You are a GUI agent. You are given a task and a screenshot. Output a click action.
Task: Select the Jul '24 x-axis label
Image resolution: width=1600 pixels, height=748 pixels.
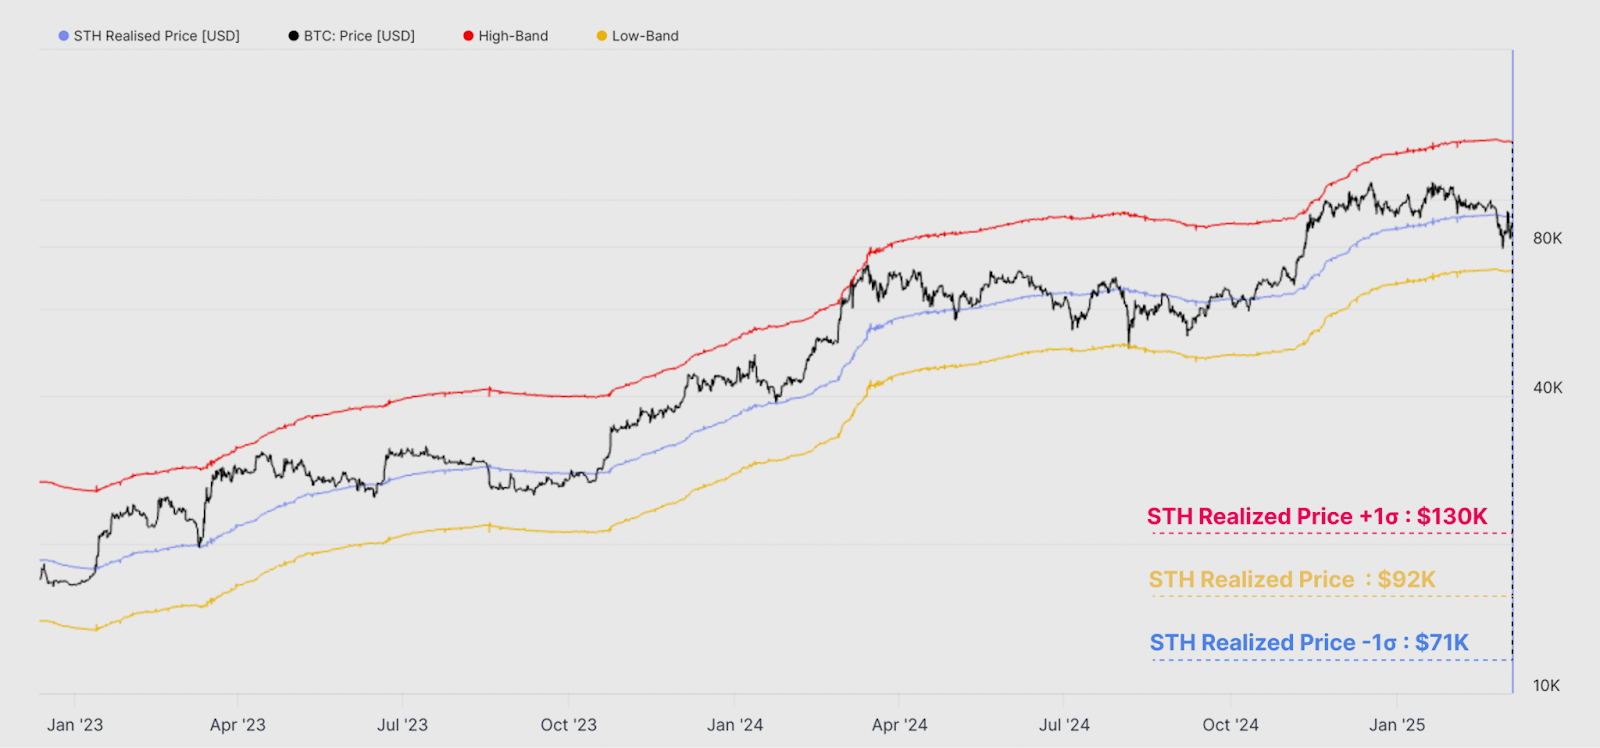[1064, 725]
